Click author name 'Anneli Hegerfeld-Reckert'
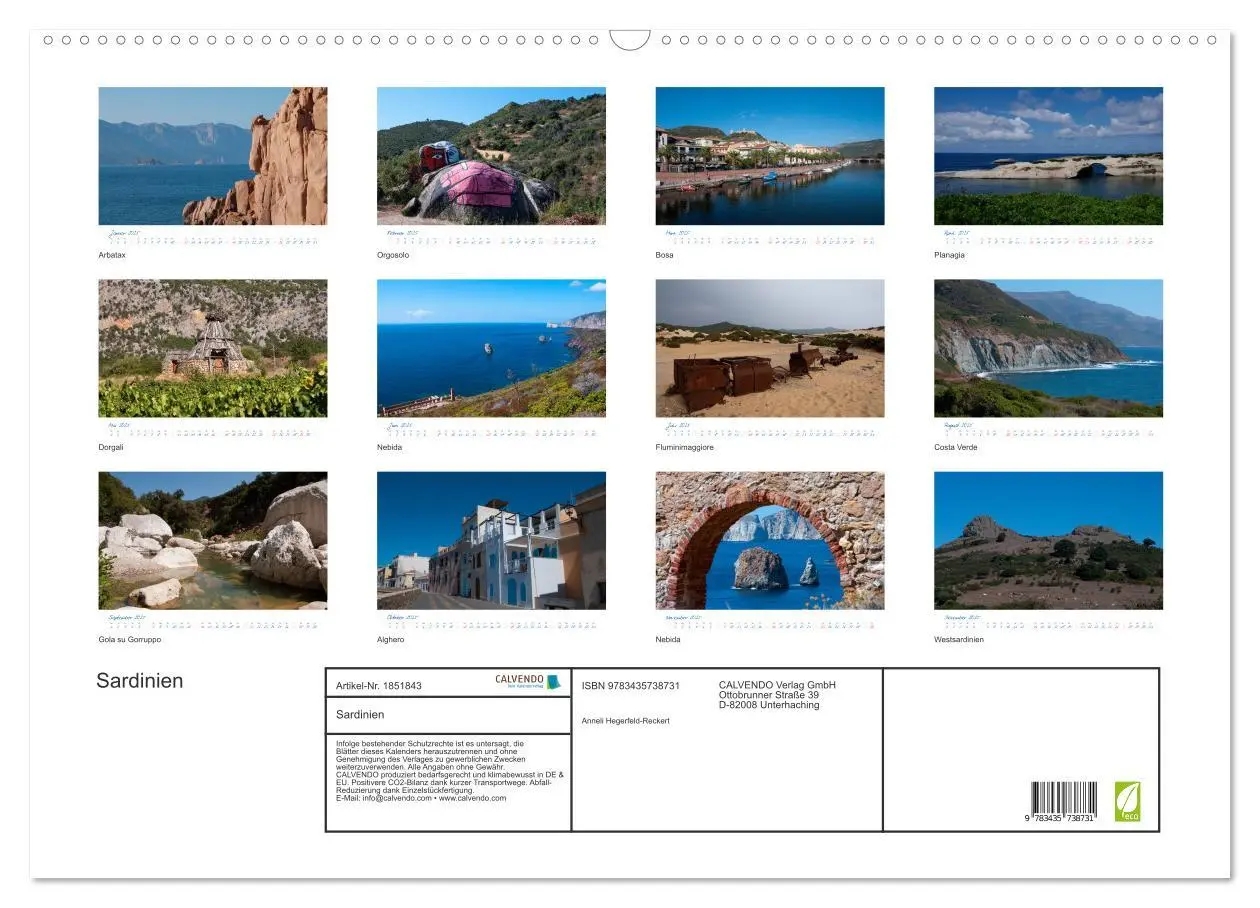 [626, 721]
